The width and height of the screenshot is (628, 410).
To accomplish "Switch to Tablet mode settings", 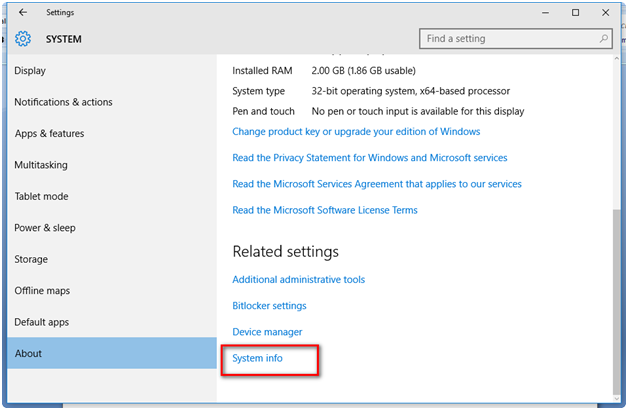I will click(41, 196).
